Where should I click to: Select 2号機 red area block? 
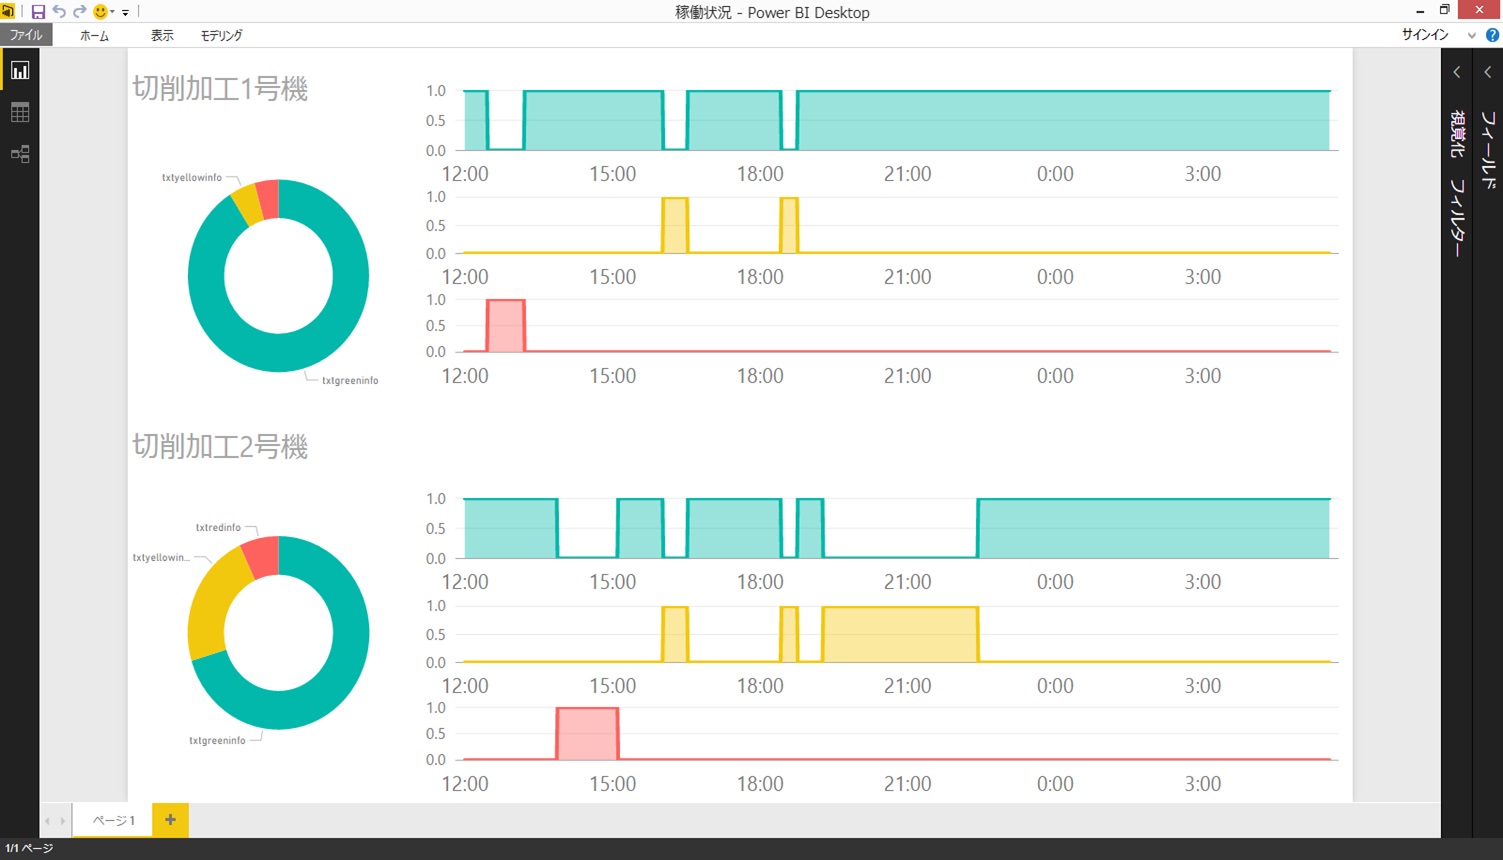587,733
